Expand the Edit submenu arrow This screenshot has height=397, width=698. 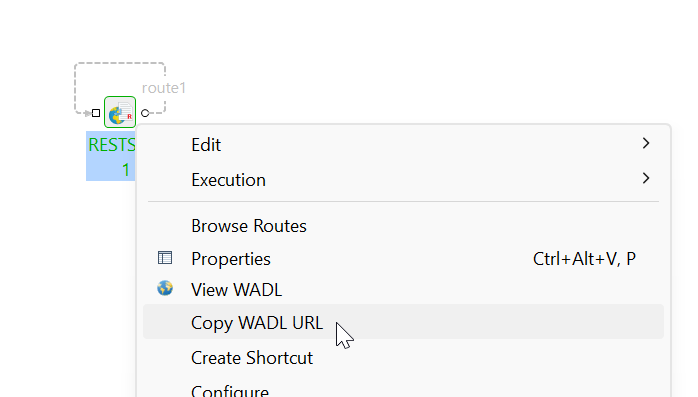(646, 143)
